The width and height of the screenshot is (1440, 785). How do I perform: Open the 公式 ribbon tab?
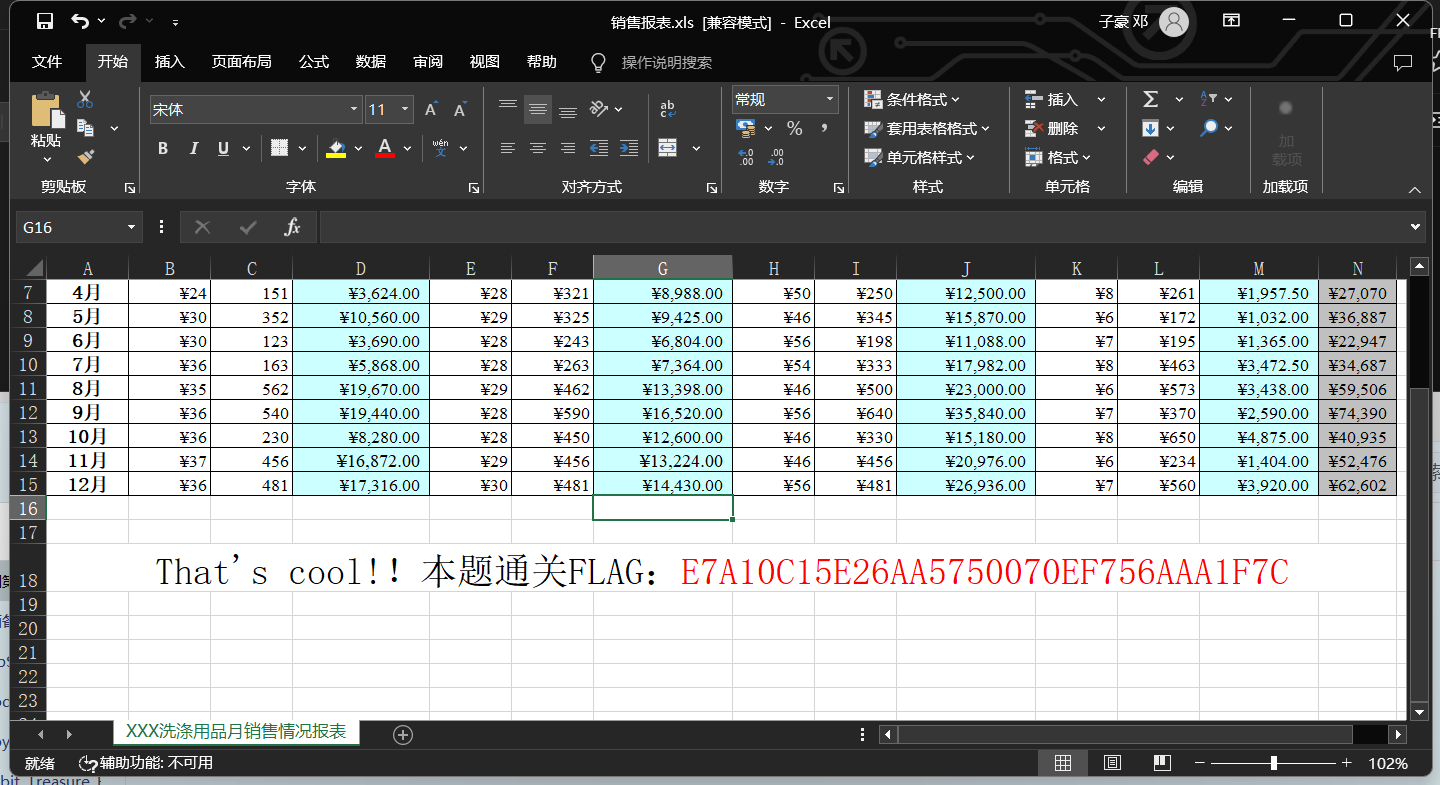(313, 61)
